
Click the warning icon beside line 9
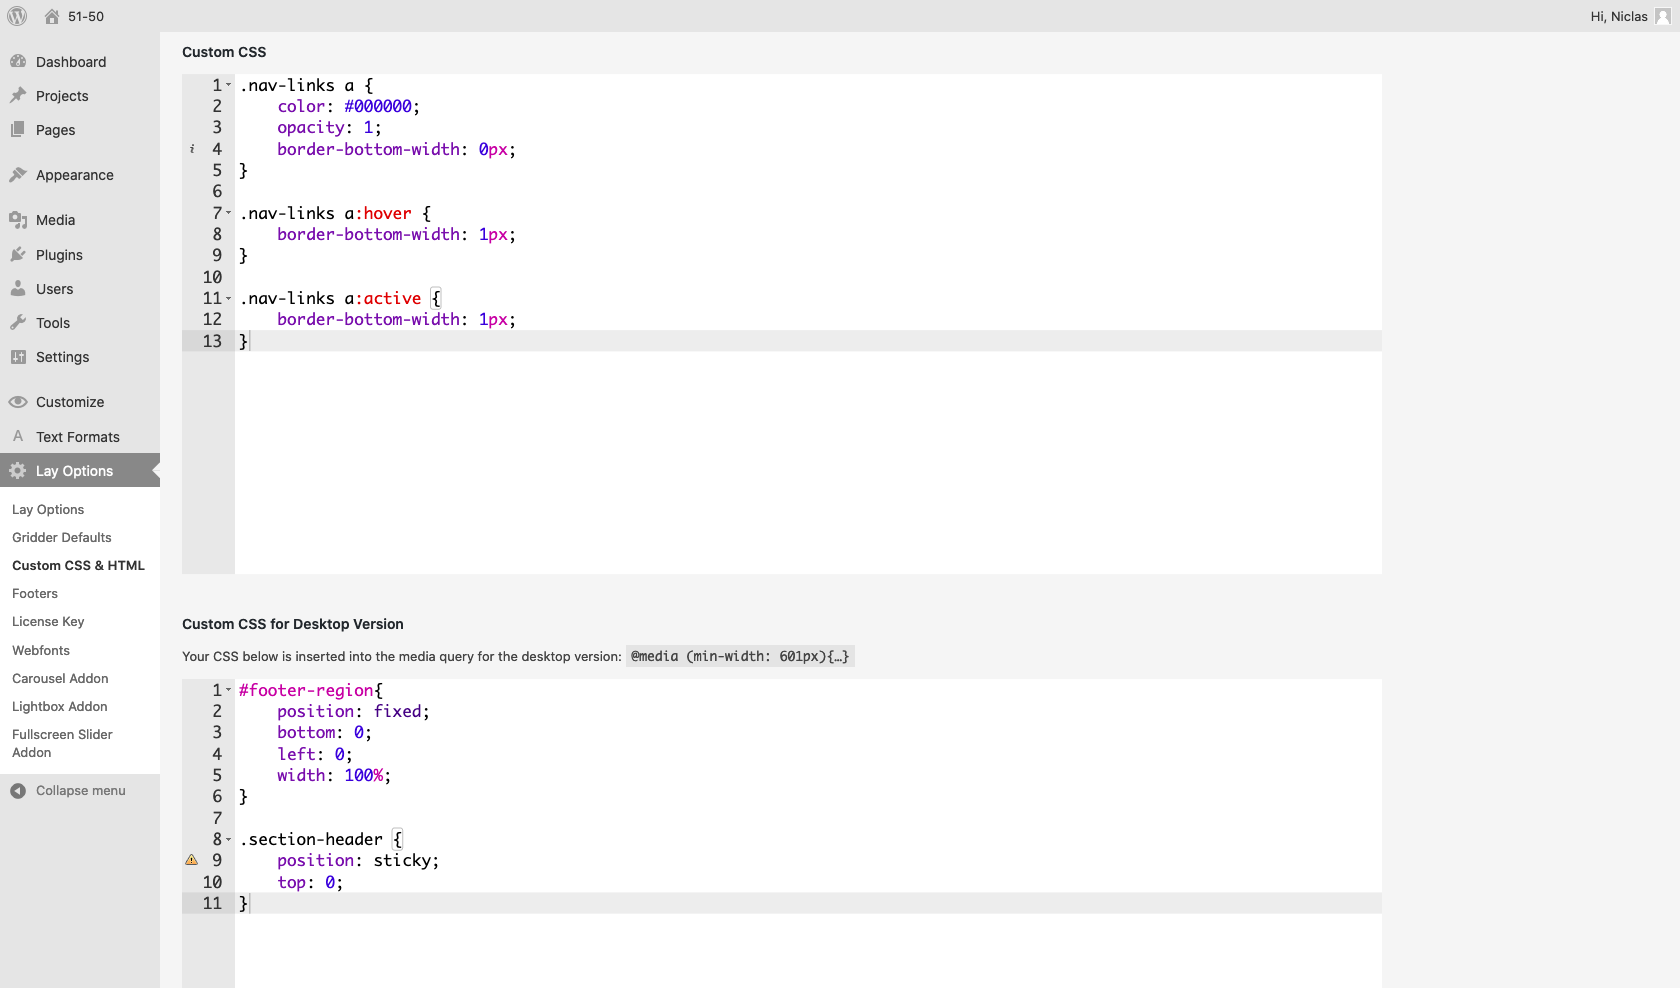pyautogui.click(x=190, y=861)
